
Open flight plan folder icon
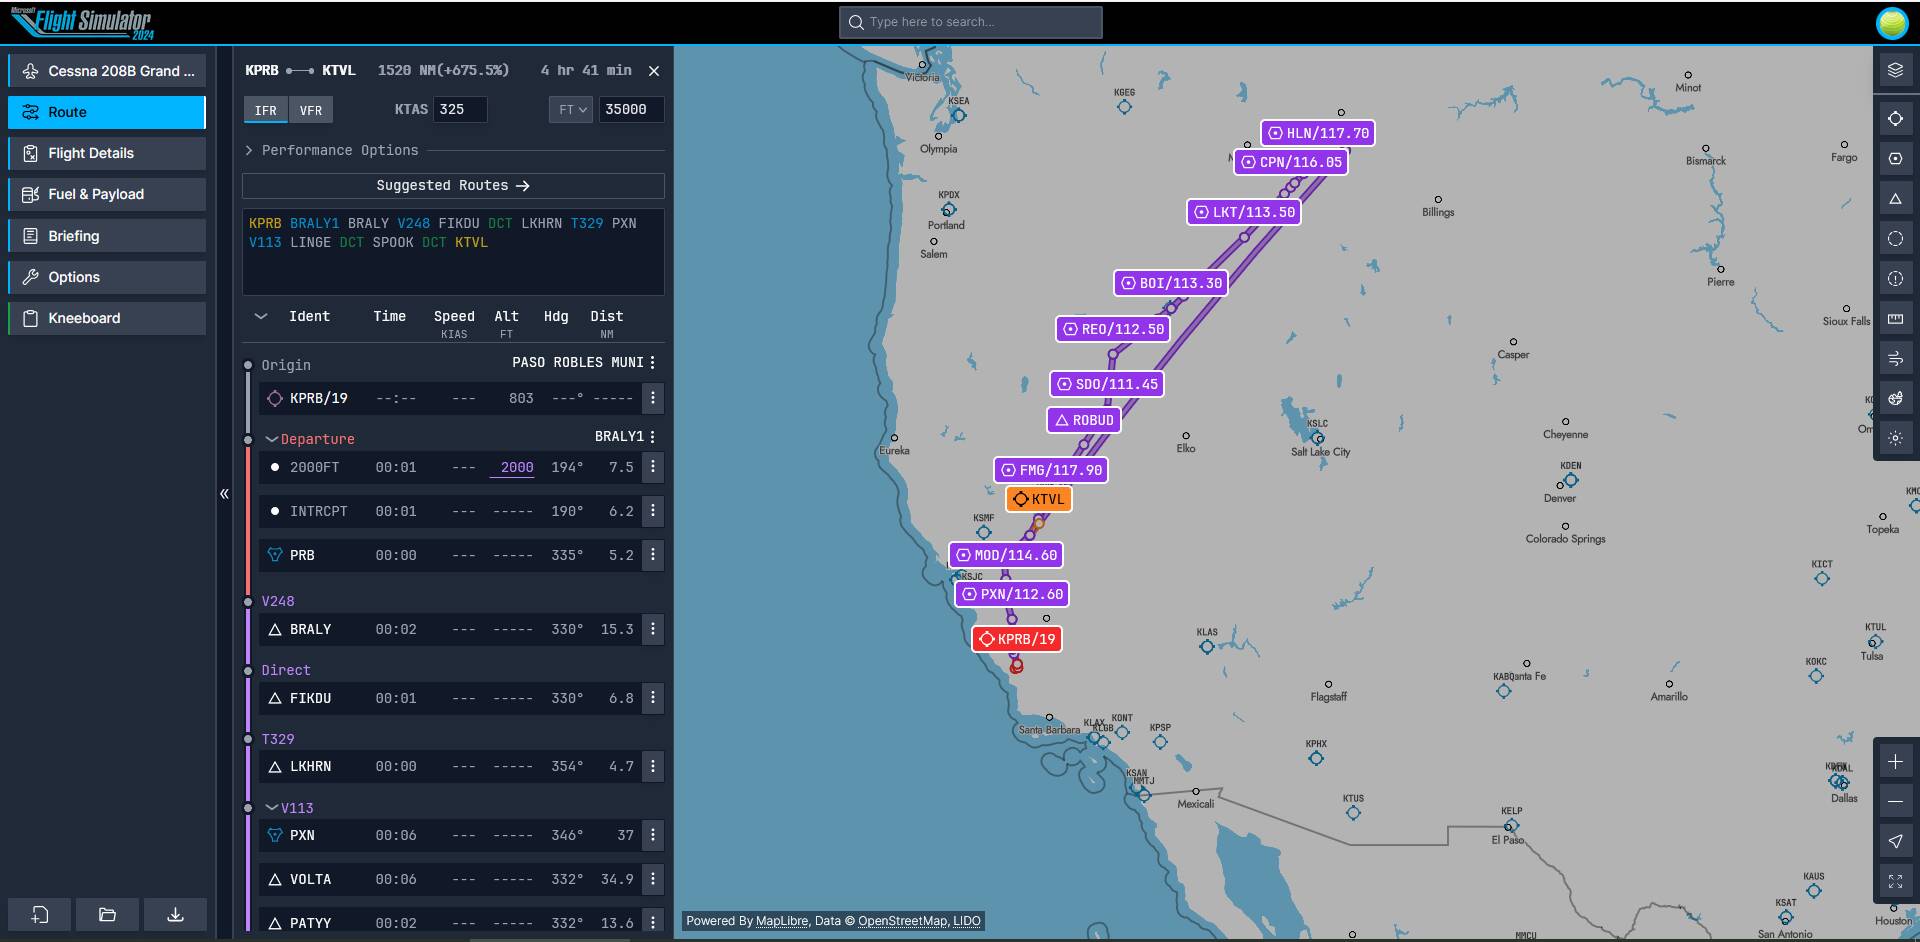tap(107, 914)
